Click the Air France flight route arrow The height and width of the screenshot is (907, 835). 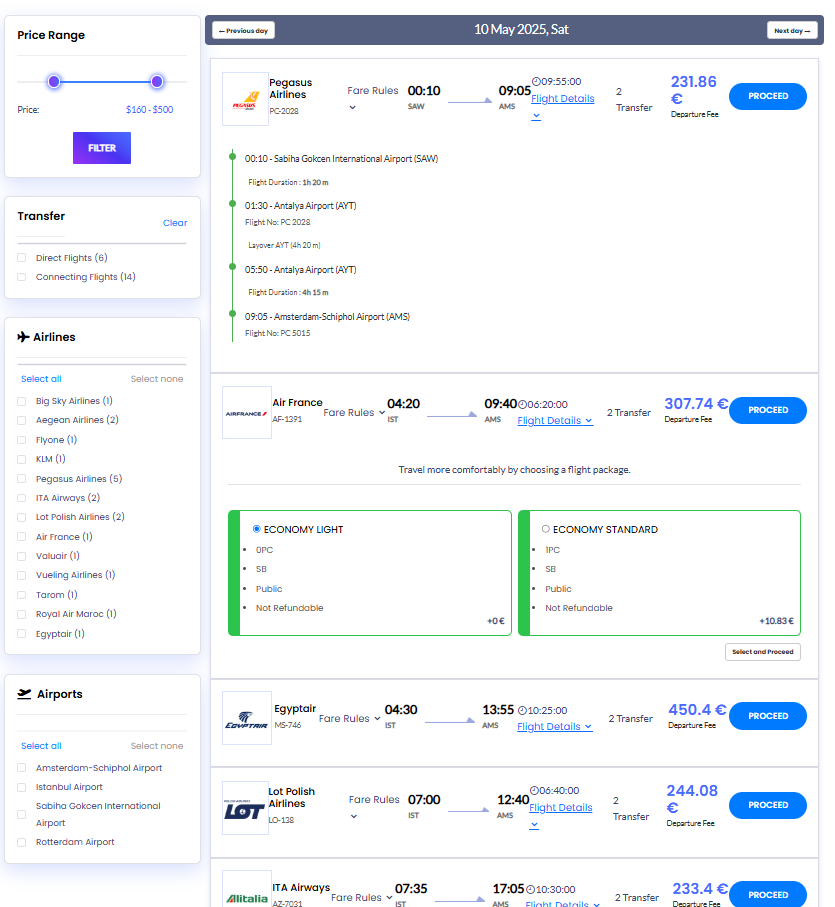(452, 415)
